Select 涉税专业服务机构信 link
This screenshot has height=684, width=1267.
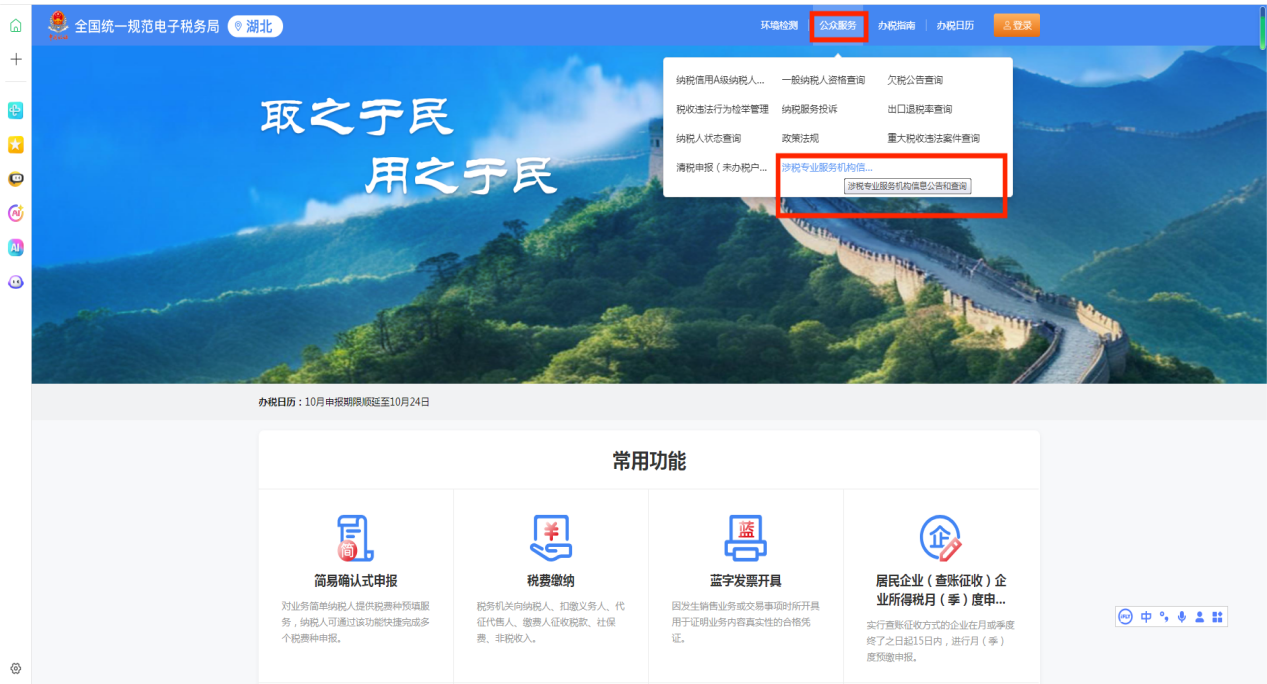point(827,168)
